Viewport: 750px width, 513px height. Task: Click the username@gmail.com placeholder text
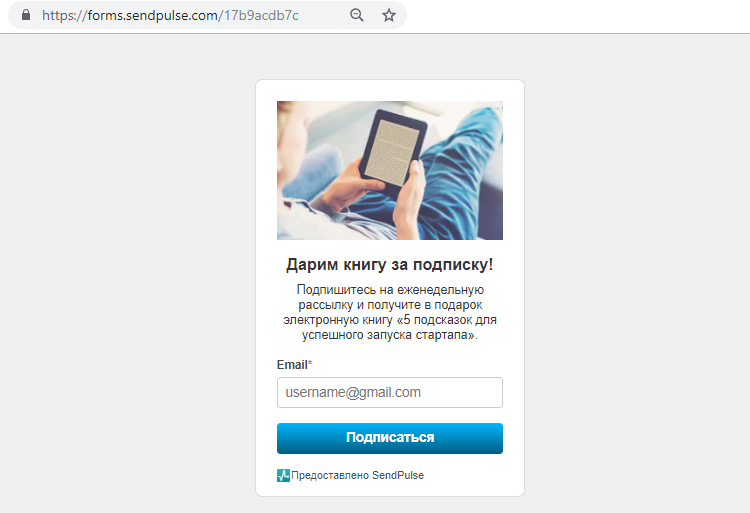(353, 393)
